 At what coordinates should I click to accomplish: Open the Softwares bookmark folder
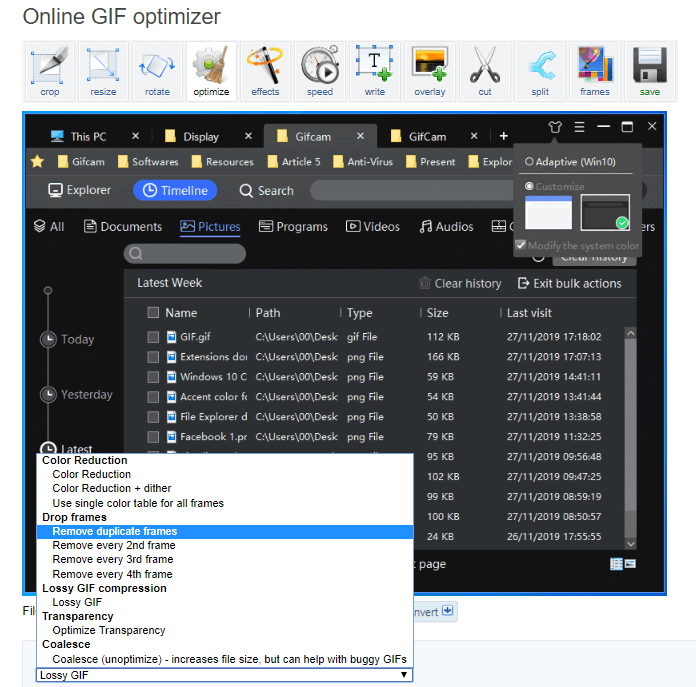[x=148, y=162]
